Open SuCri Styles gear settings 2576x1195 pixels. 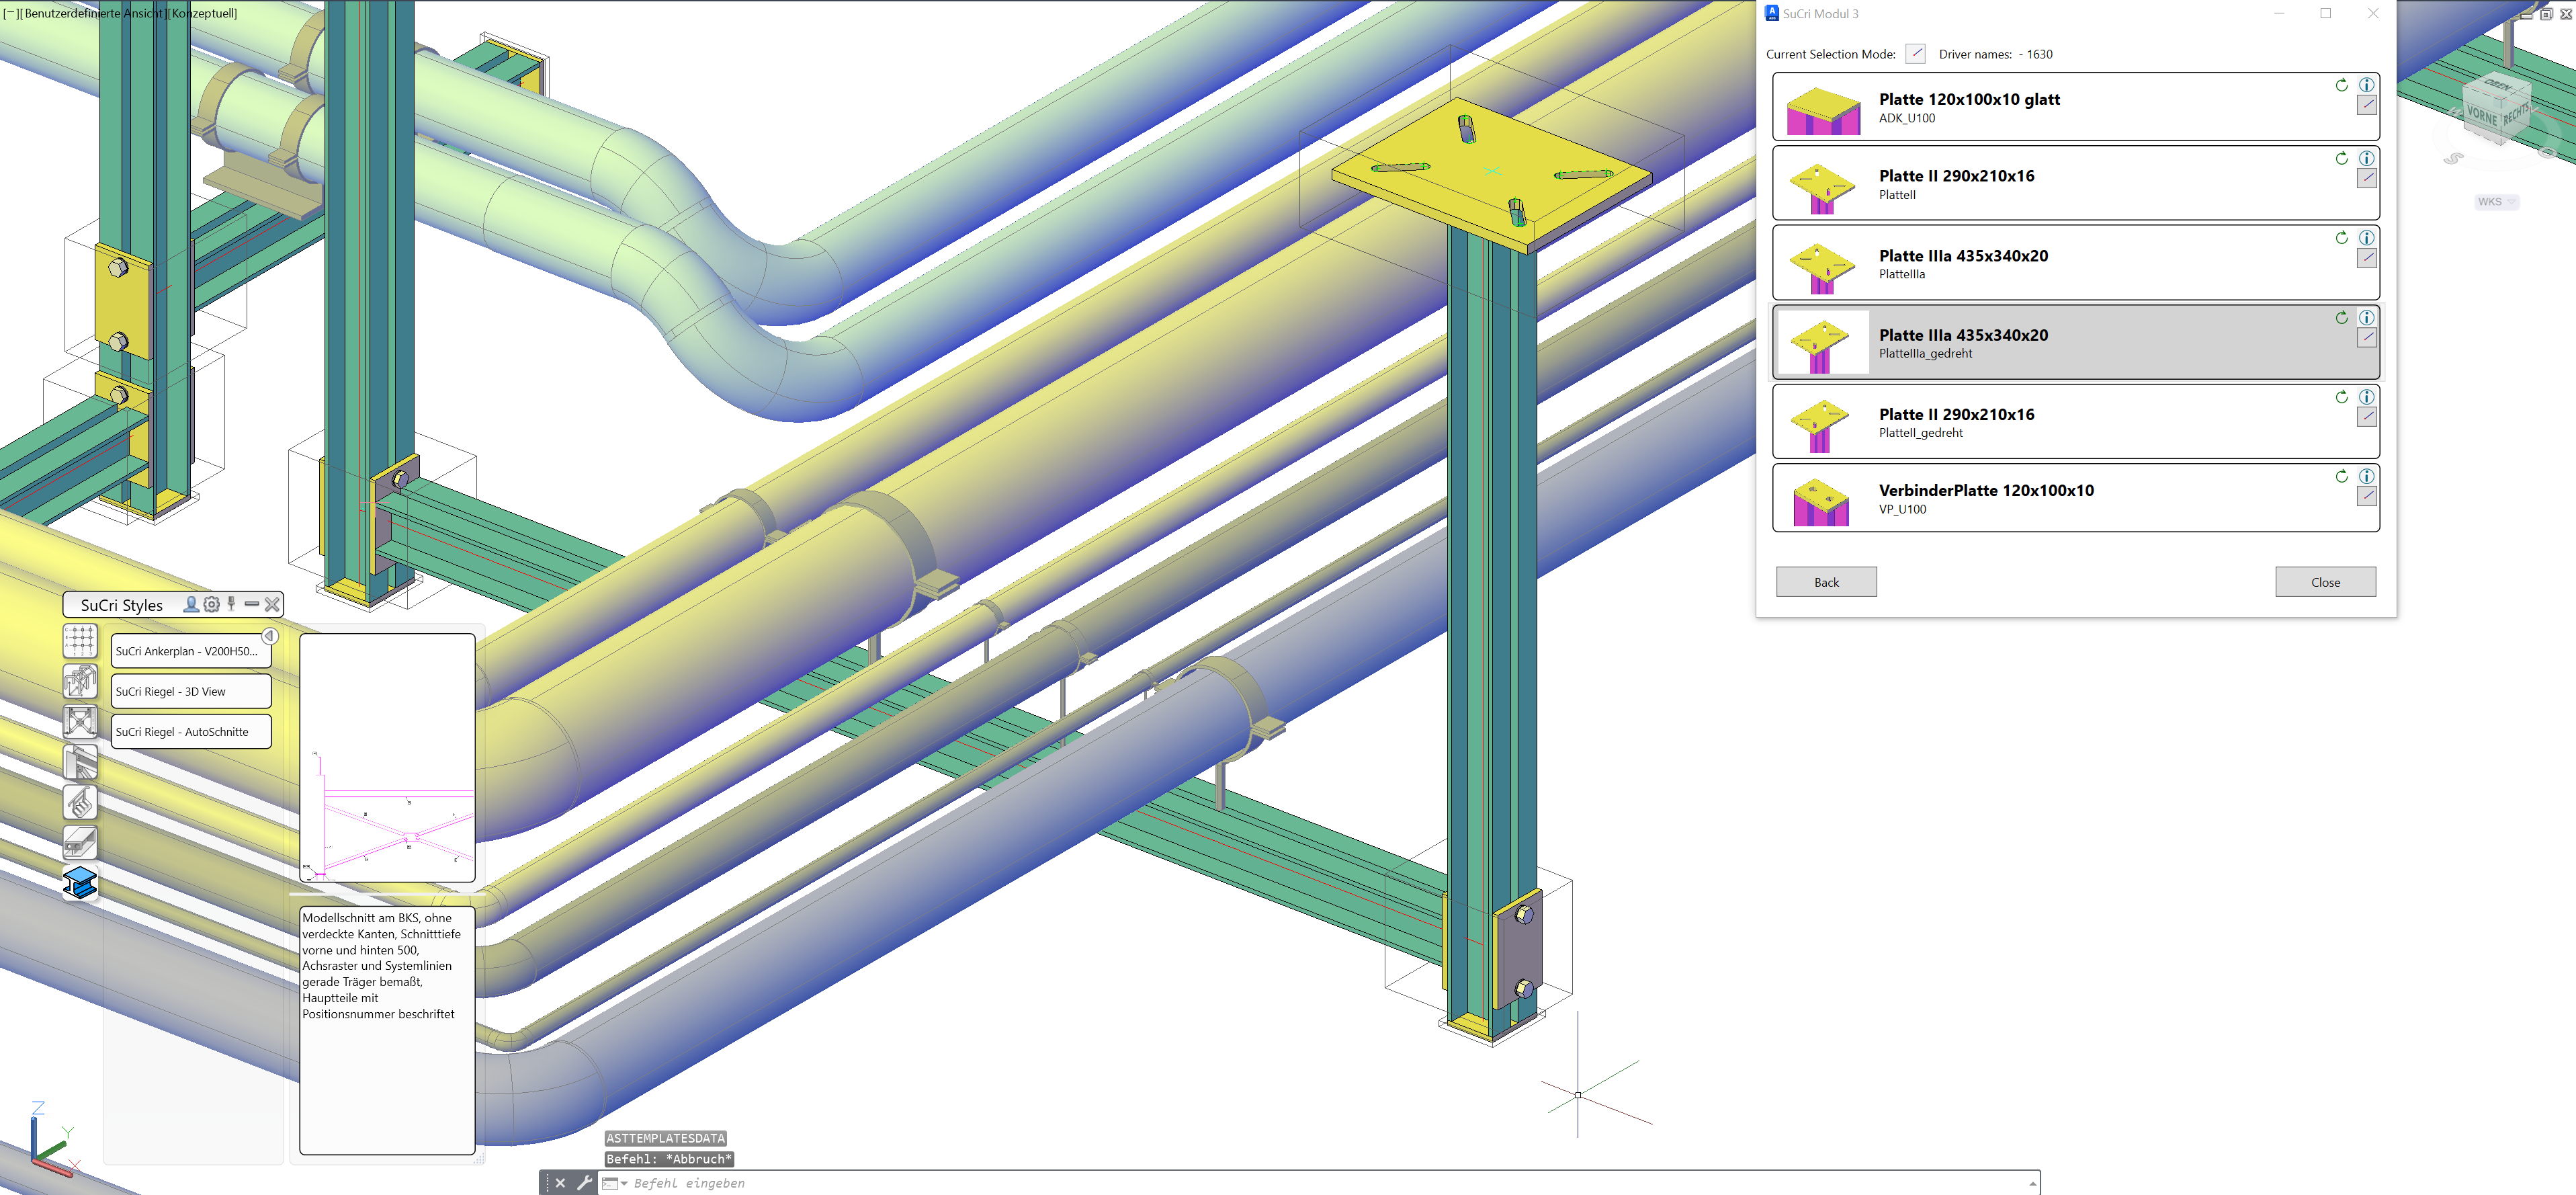212,604
